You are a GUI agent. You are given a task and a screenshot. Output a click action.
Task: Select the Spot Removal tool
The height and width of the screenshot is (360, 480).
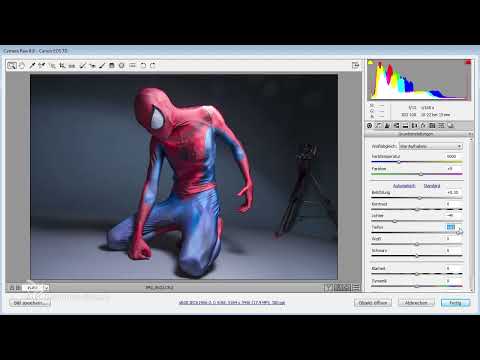[x=82, y=65]
